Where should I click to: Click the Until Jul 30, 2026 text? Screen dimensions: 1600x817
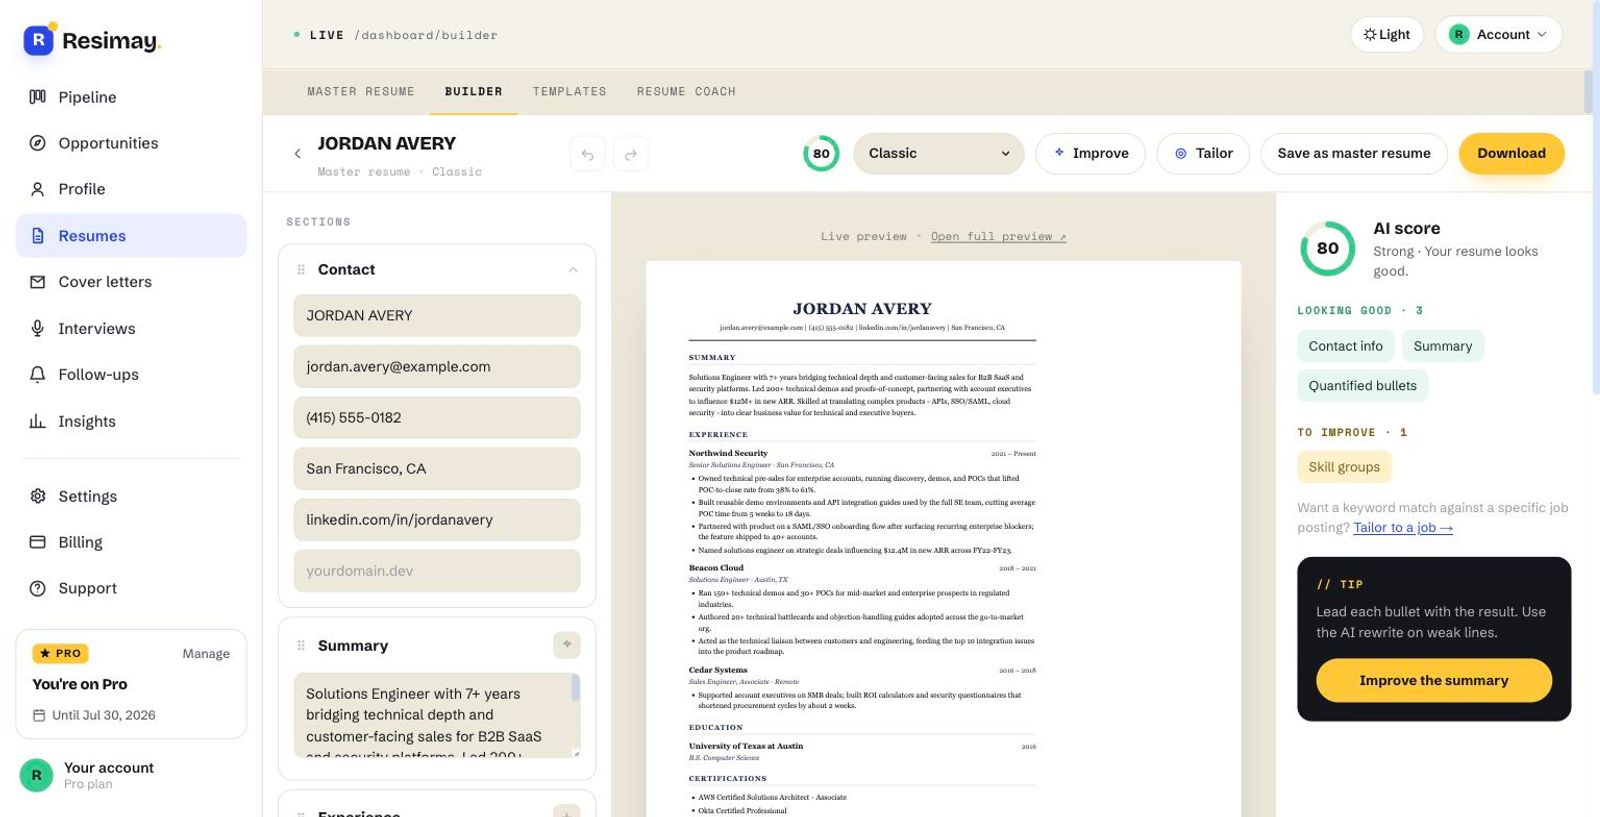(104, 715)
